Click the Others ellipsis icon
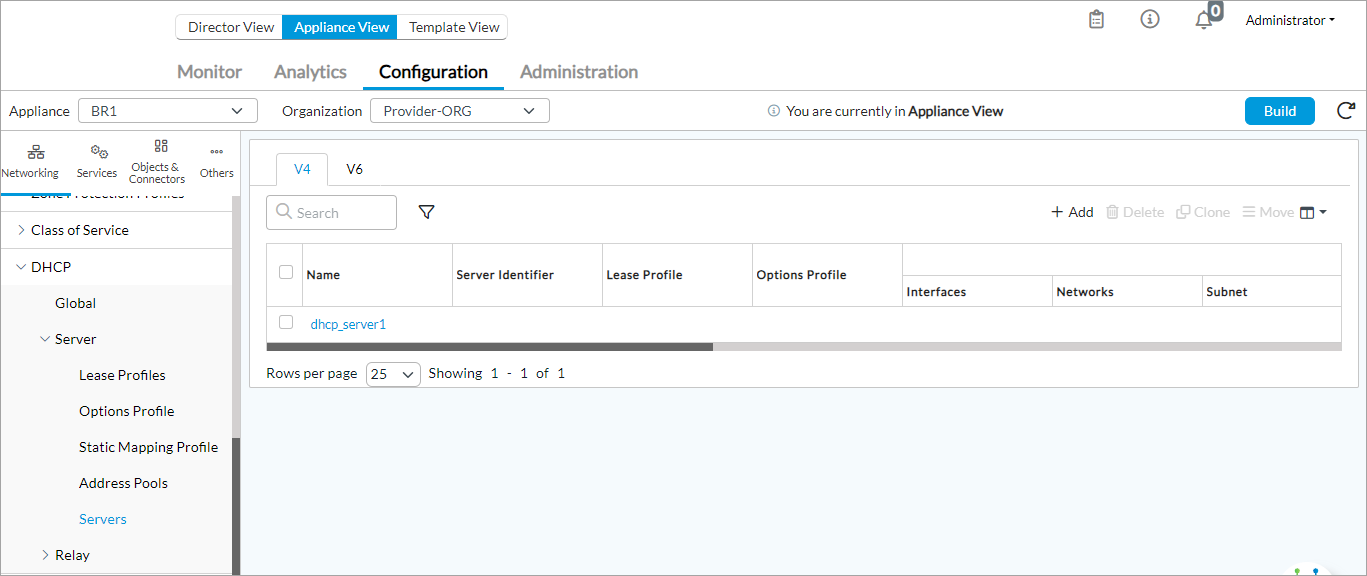The image size is (1367, 576). click(216, 152)
